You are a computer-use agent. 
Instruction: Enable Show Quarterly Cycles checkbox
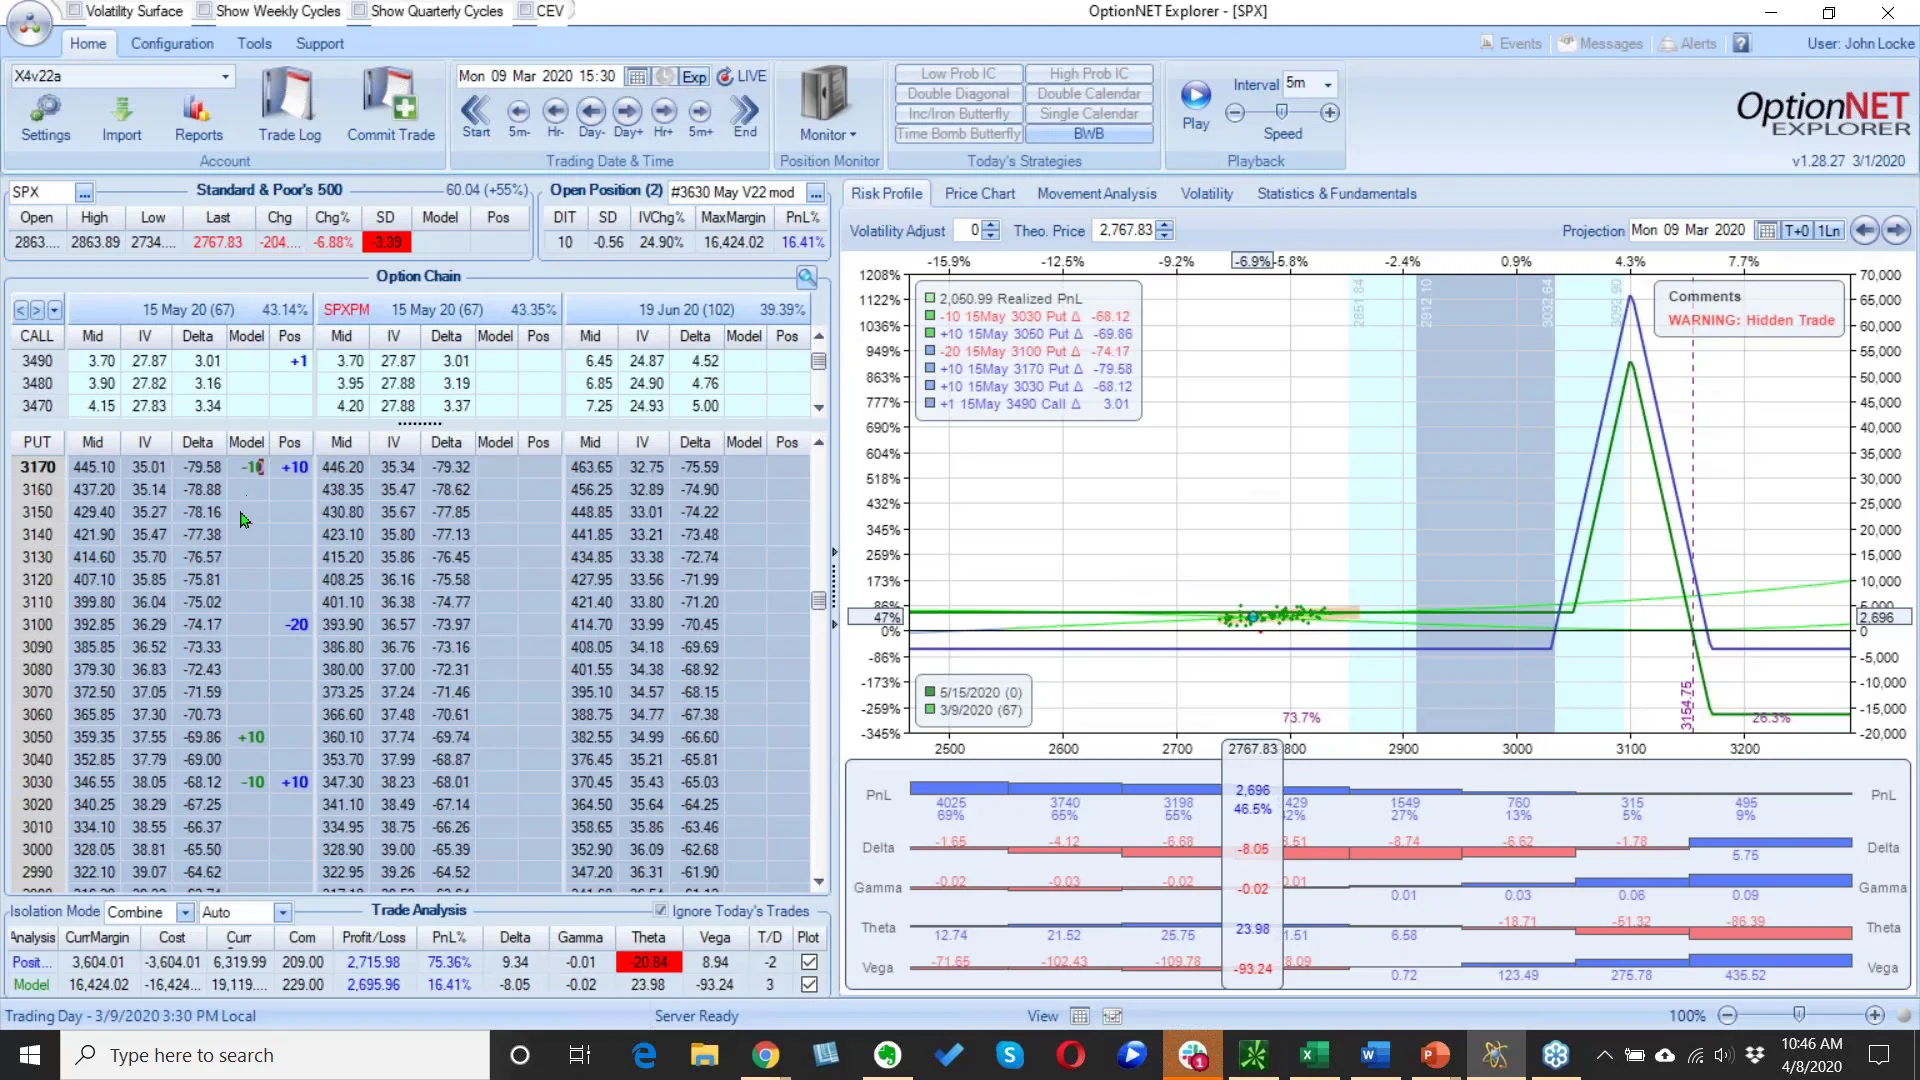359,11
